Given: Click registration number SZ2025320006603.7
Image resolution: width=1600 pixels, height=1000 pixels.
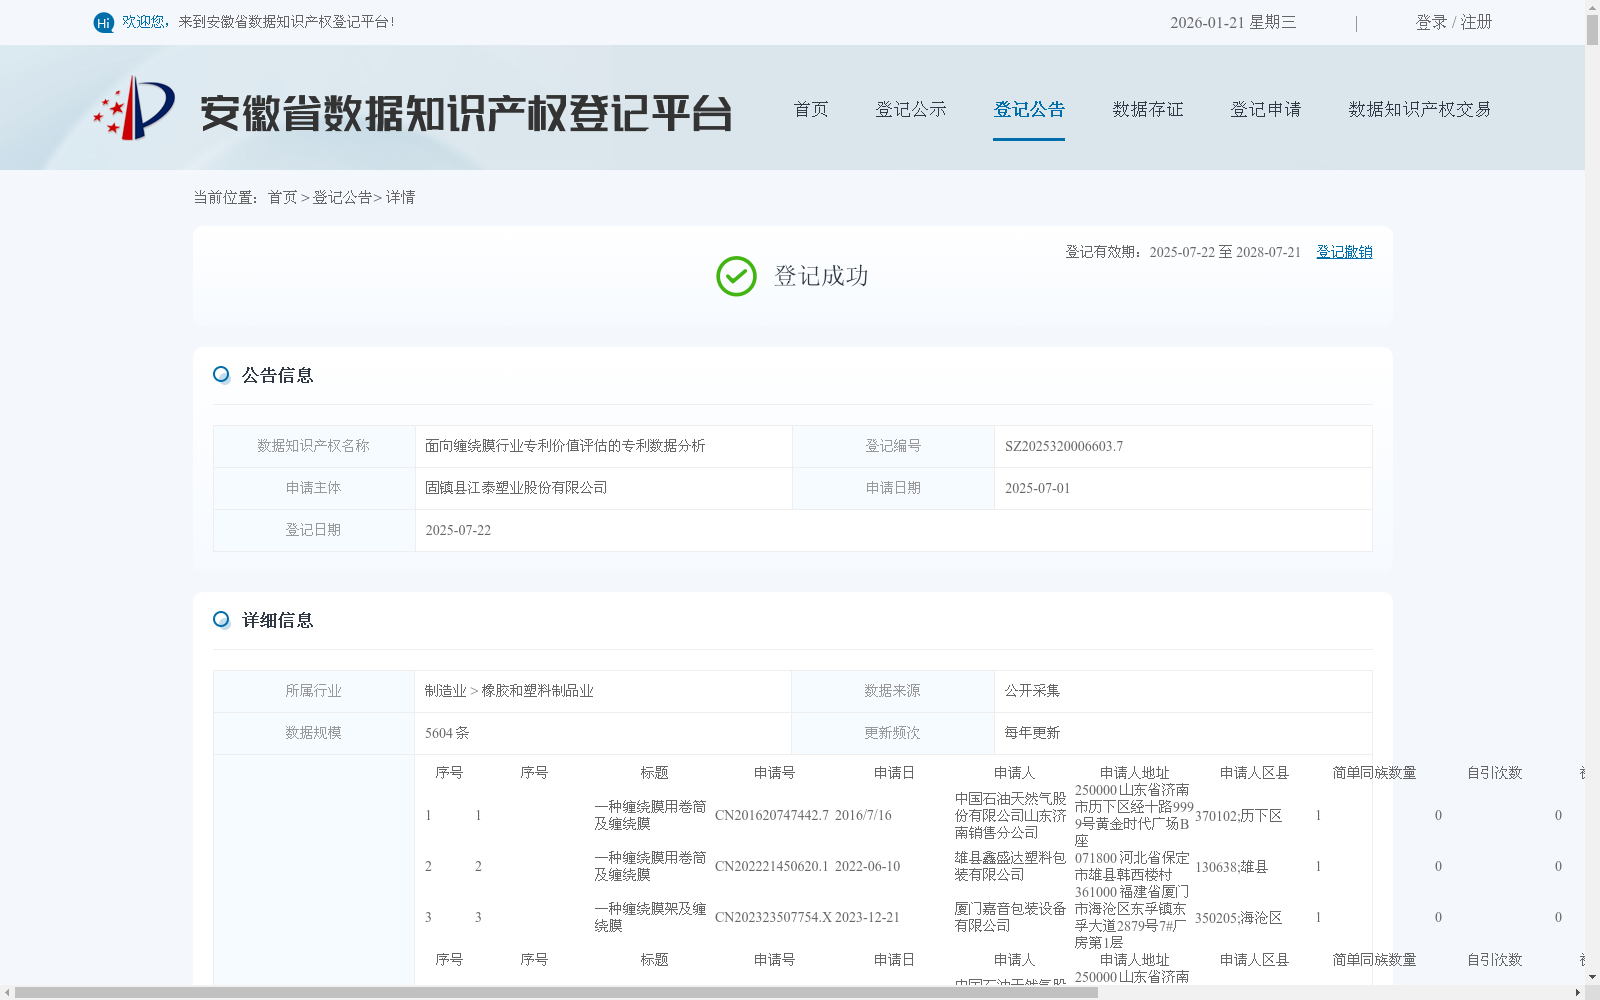Looking at the screenshot, I should 1064,446.
